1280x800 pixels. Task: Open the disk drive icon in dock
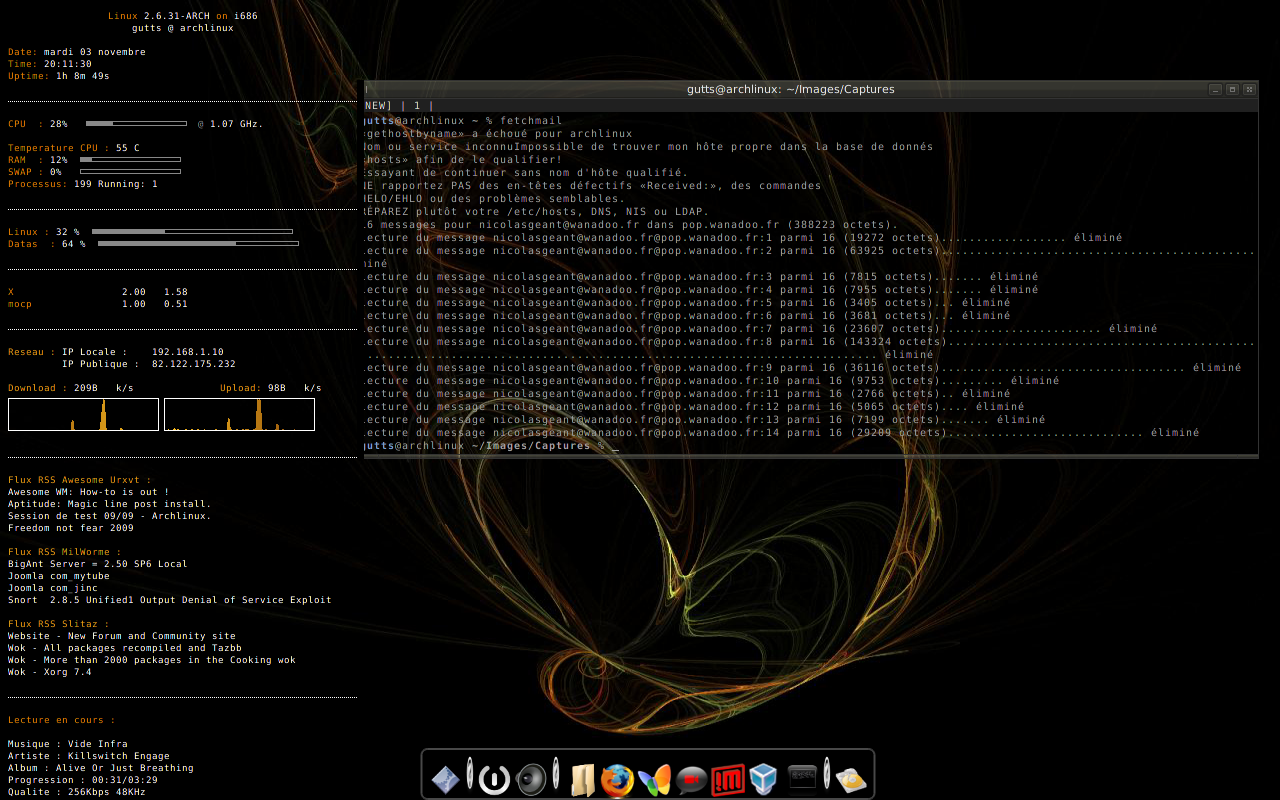pos(850,779)
